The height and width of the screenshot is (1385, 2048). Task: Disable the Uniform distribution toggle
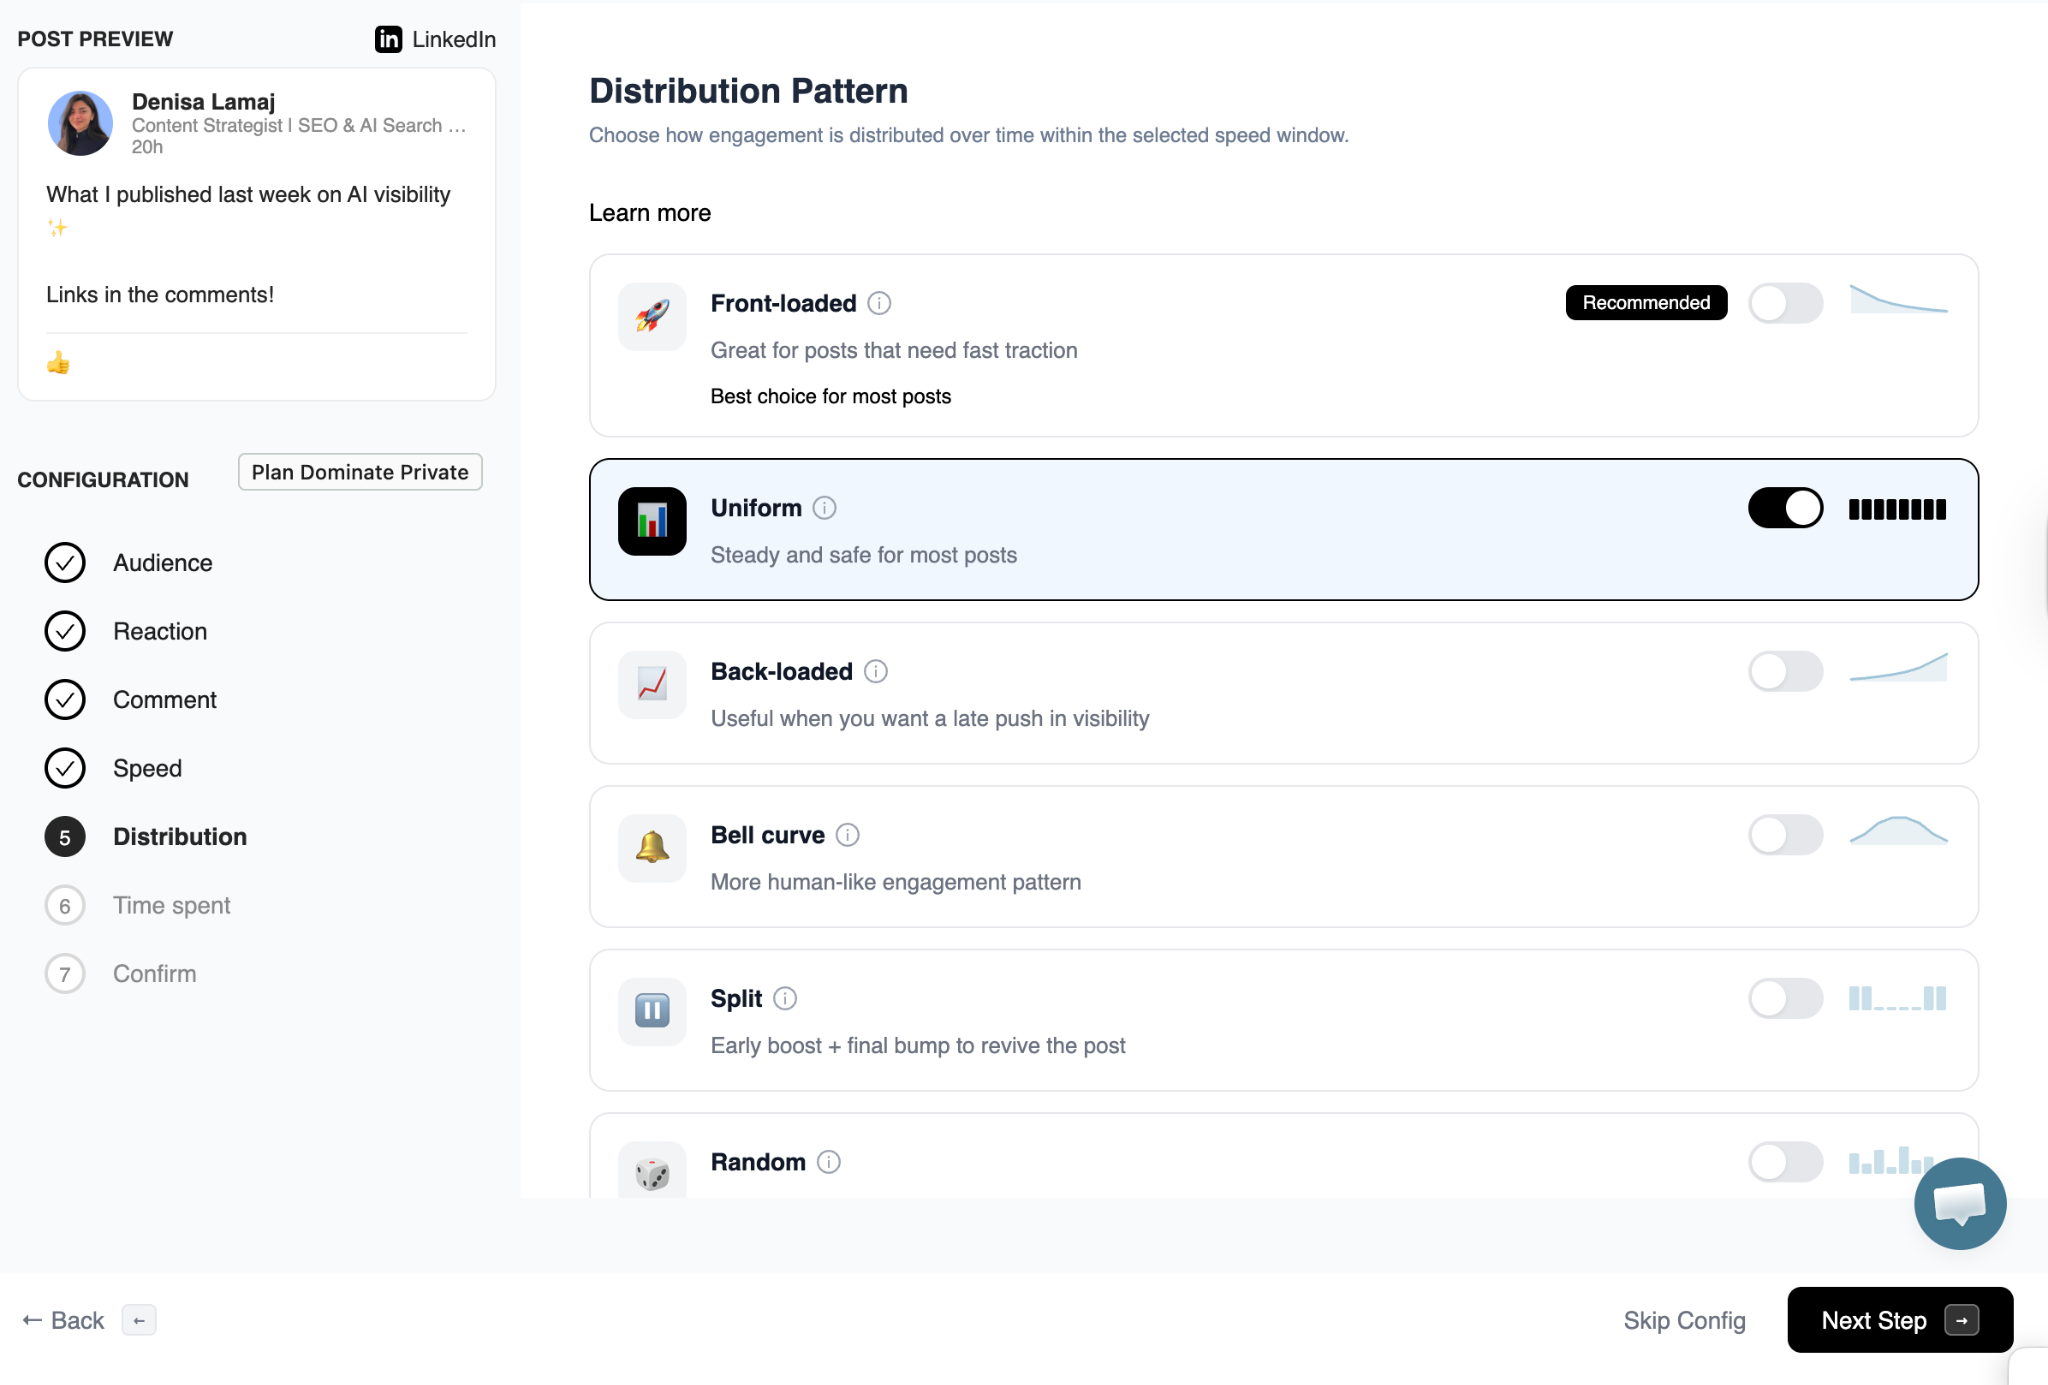tap(1787, 507)
